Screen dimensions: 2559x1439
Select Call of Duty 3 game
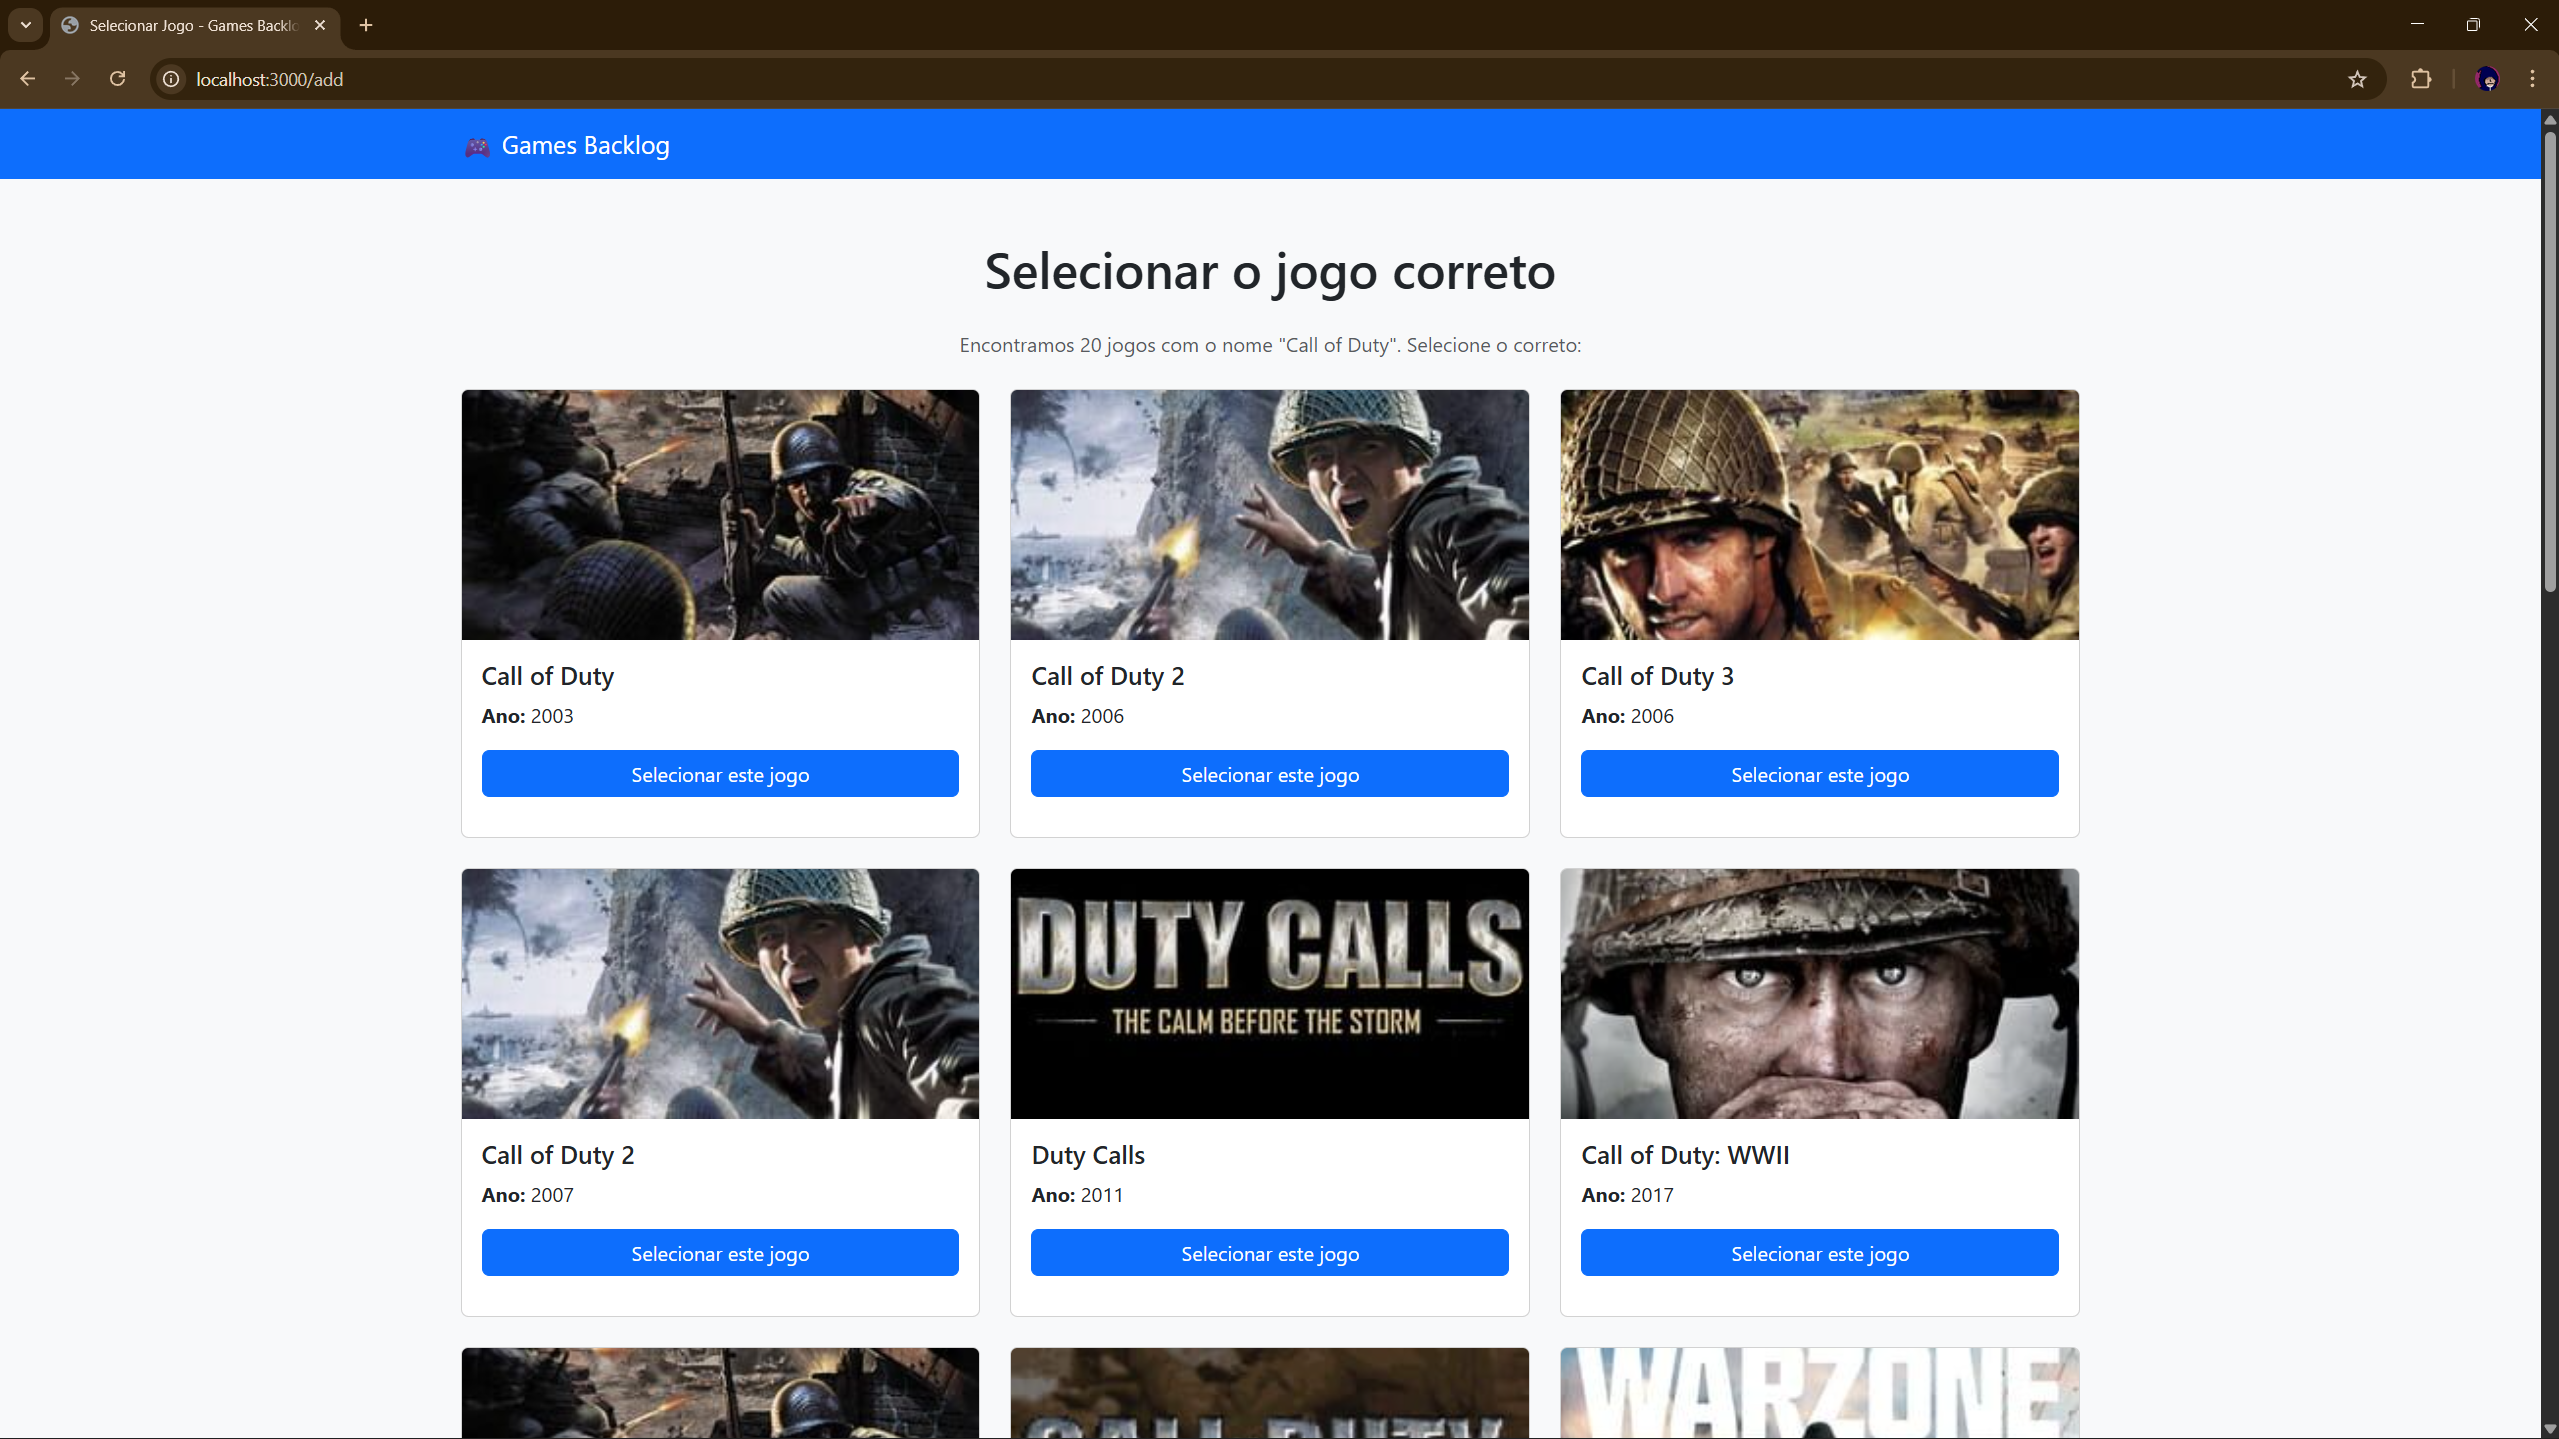(x=1819, y=774)
